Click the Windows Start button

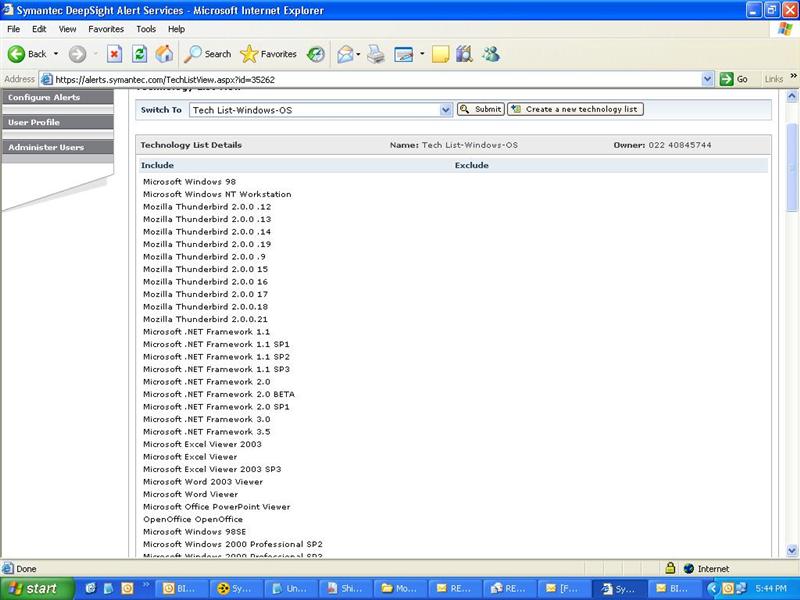click(36, 589)
